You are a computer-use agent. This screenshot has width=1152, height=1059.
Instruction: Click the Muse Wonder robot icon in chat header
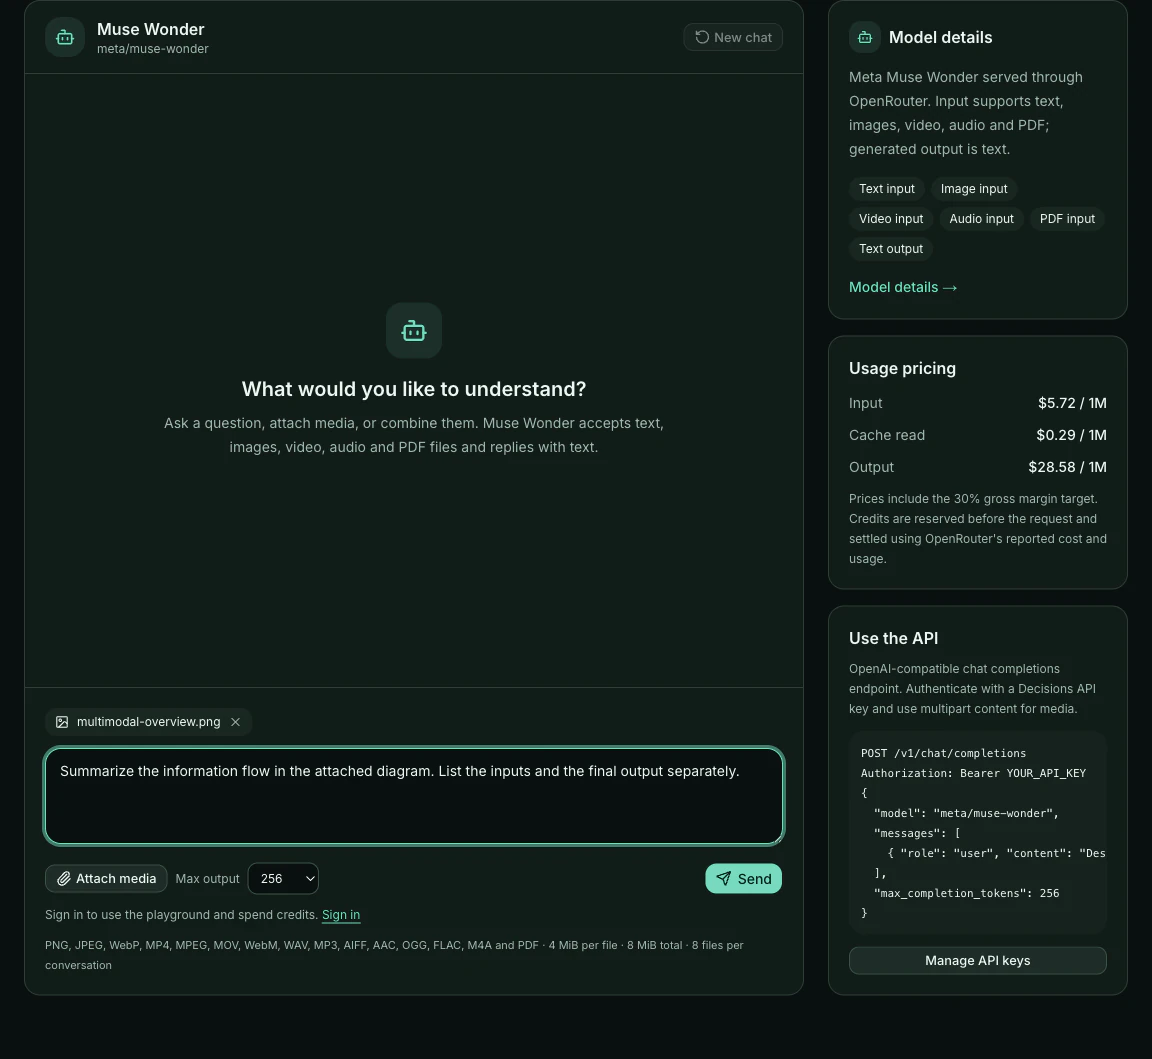pos(65,37)
